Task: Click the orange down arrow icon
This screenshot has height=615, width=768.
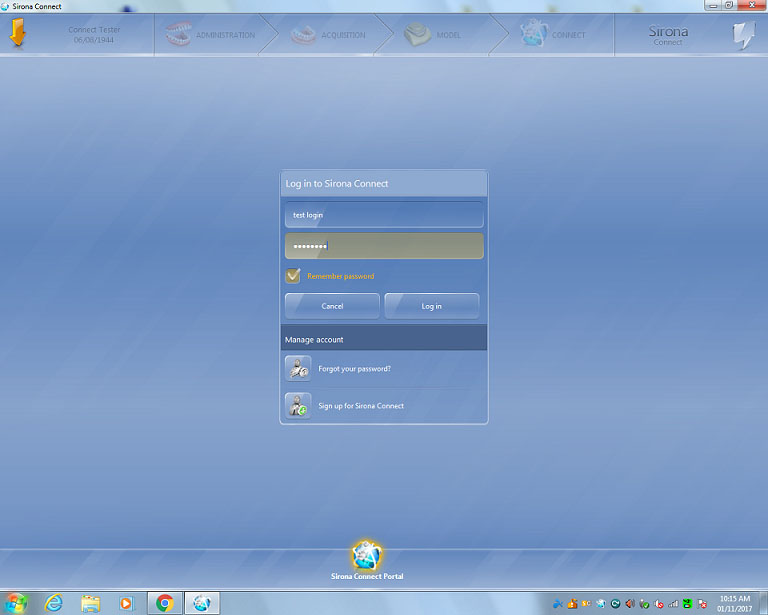Action: pos(18,34)
